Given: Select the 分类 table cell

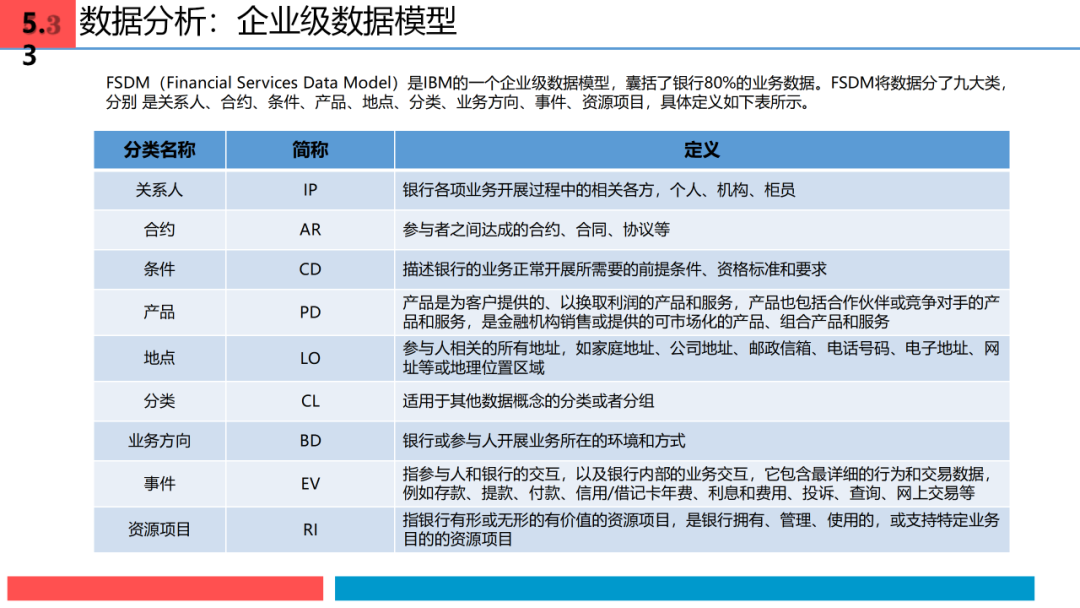Looking at the screenshot, I should [x=160, y=401].
